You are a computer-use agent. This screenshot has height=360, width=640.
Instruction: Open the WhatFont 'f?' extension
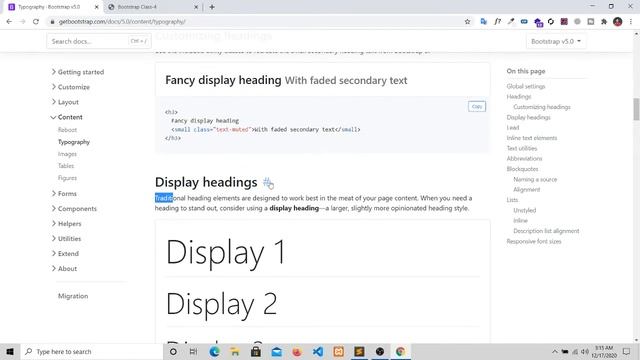coord(497,22)
